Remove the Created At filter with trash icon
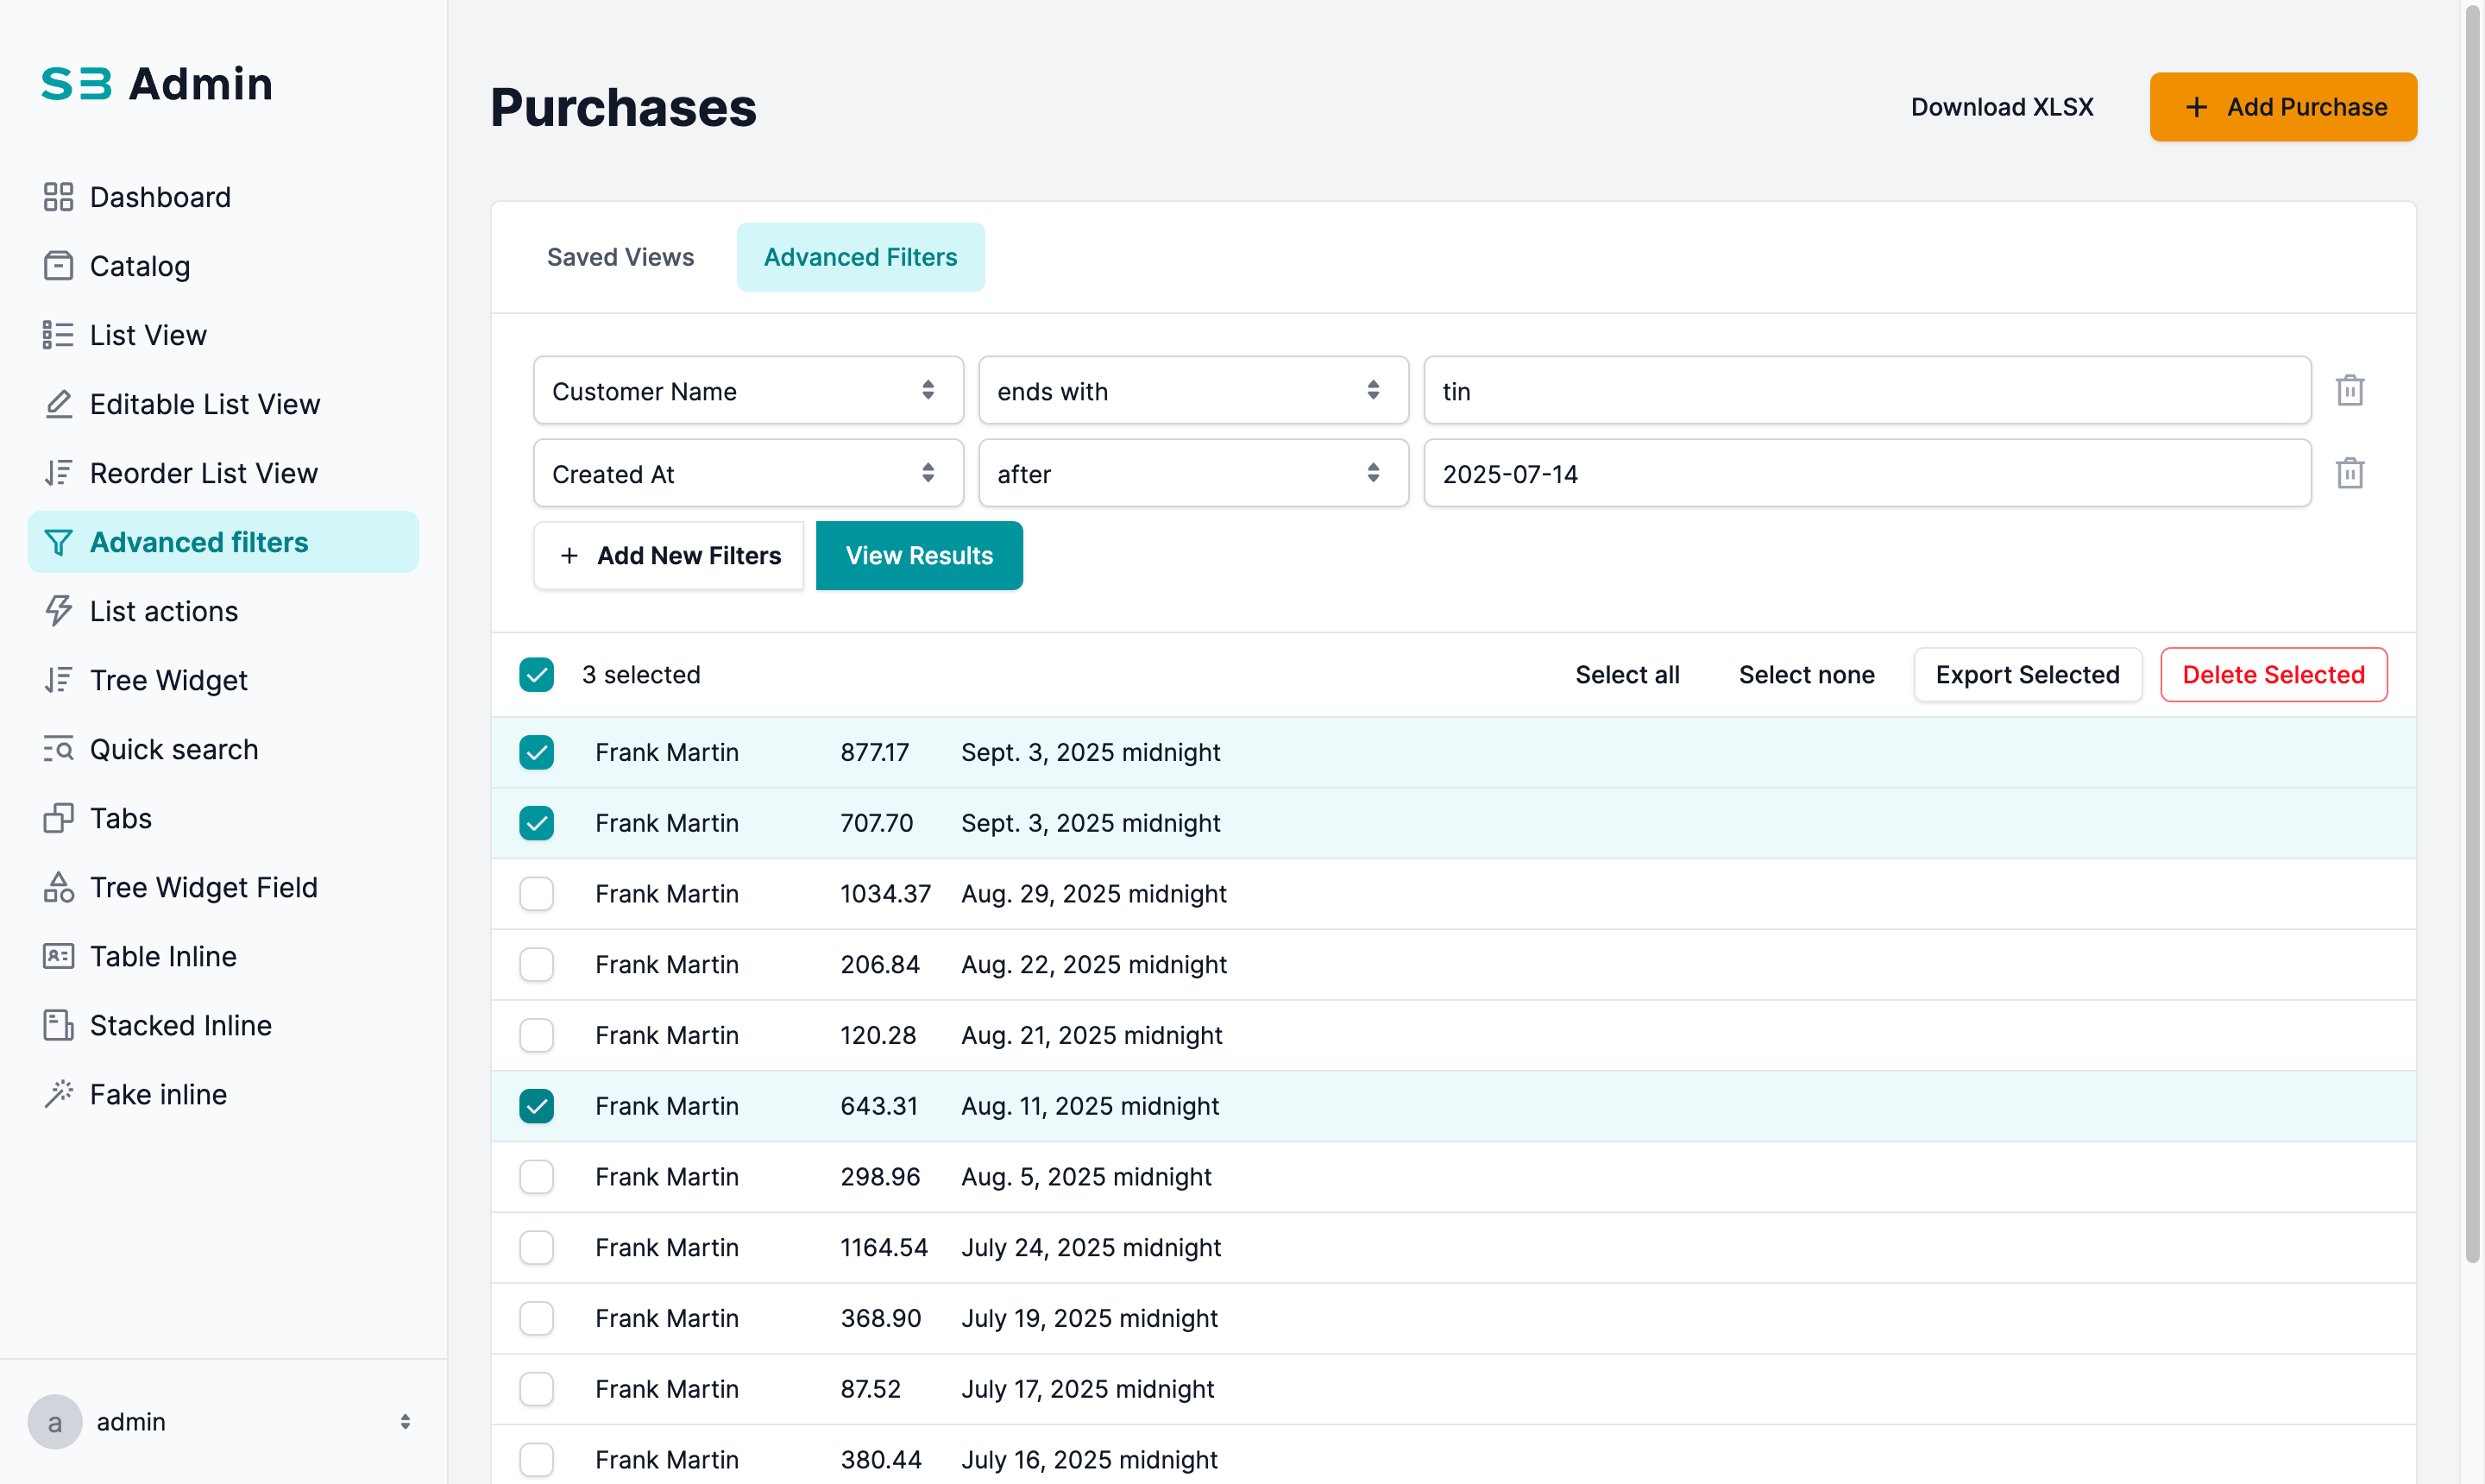The width and height of the screenshot is (2485, 1484). (2349, 473)
